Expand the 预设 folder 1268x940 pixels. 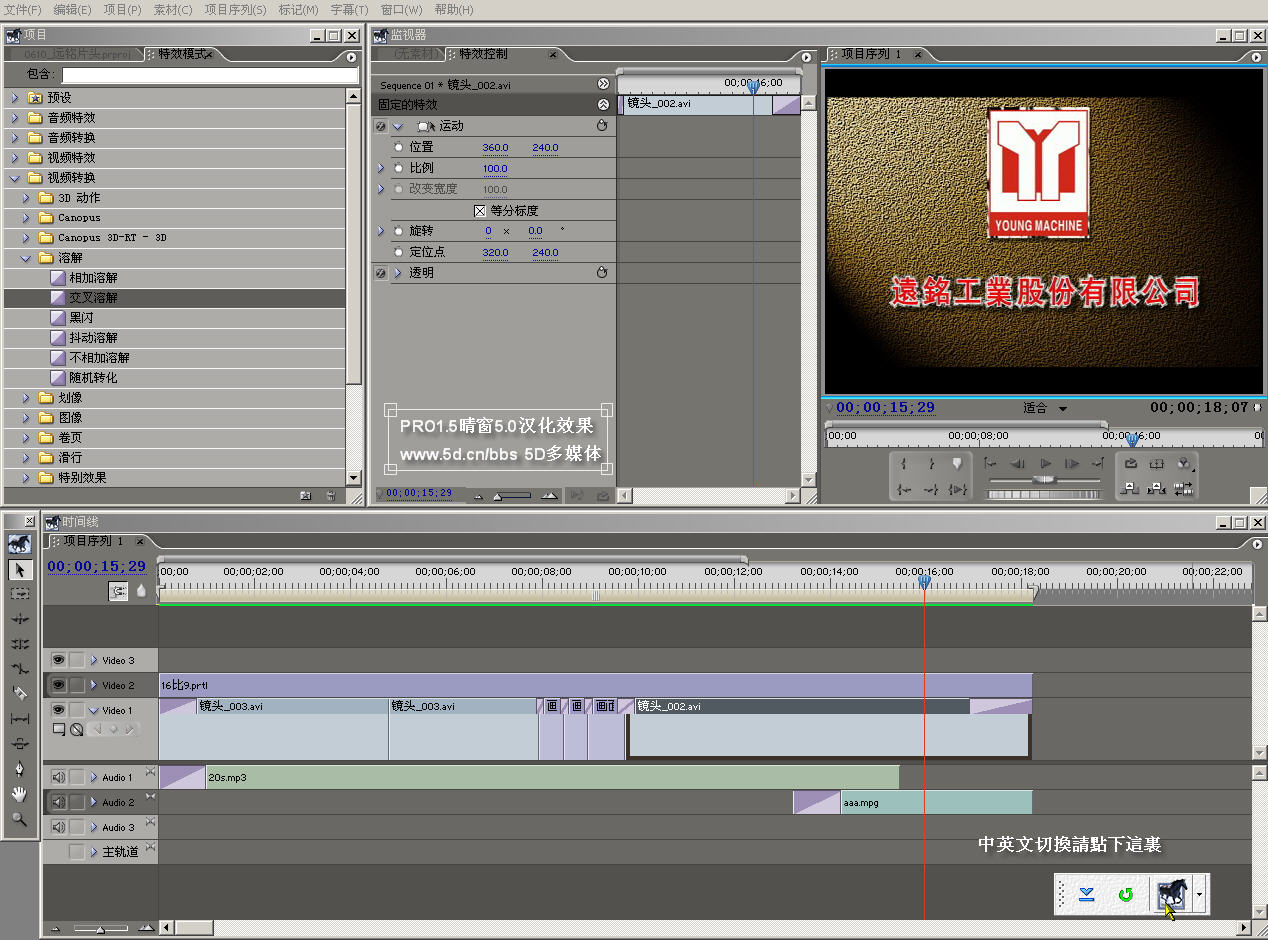14,97
